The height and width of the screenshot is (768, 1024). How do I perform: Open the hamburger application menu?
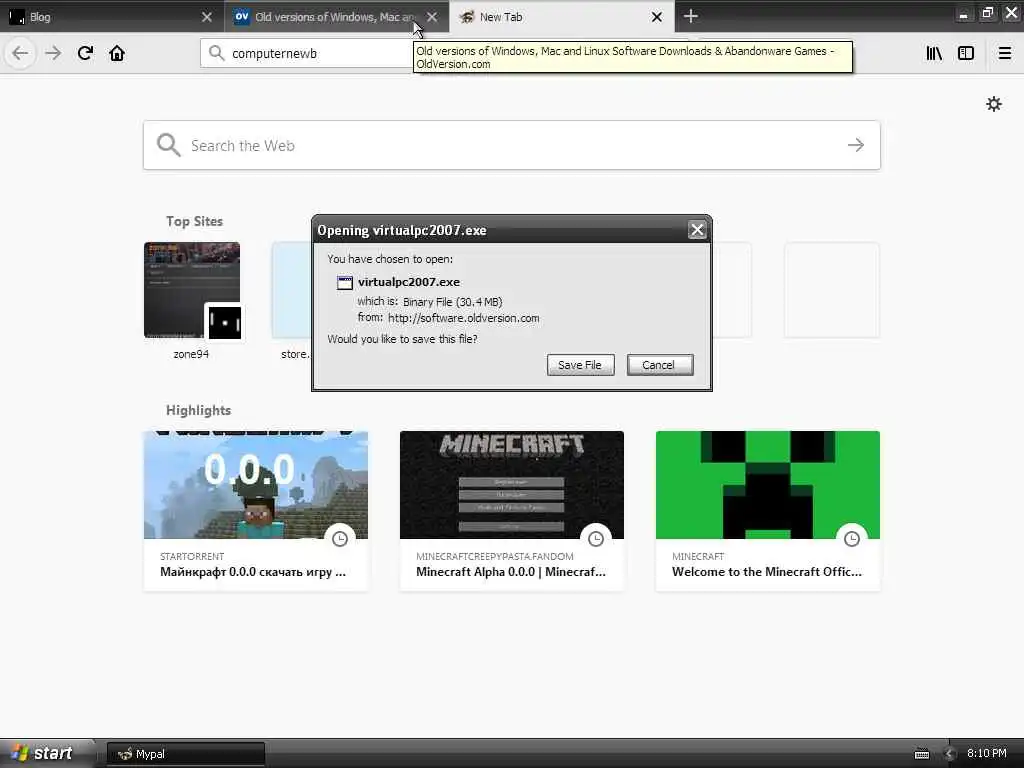(1005, 53)
